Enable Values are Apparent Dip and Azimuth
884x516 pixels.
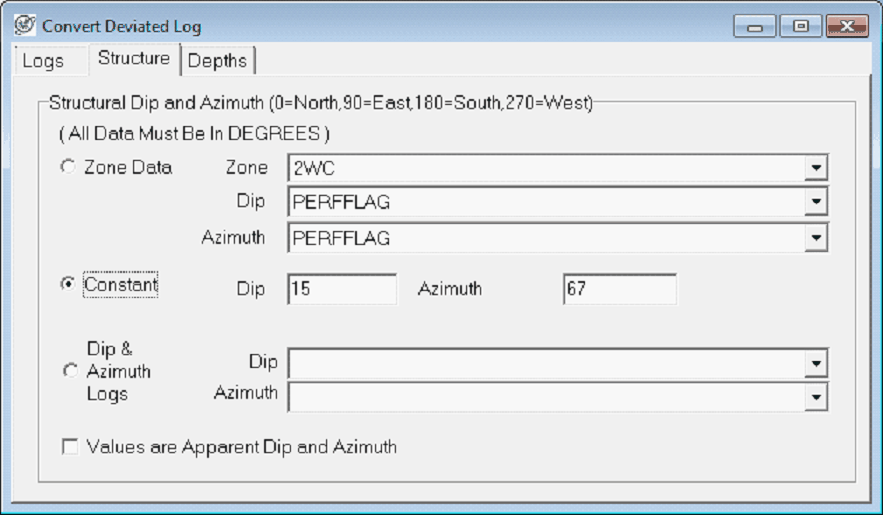click(x=70, y=447)
